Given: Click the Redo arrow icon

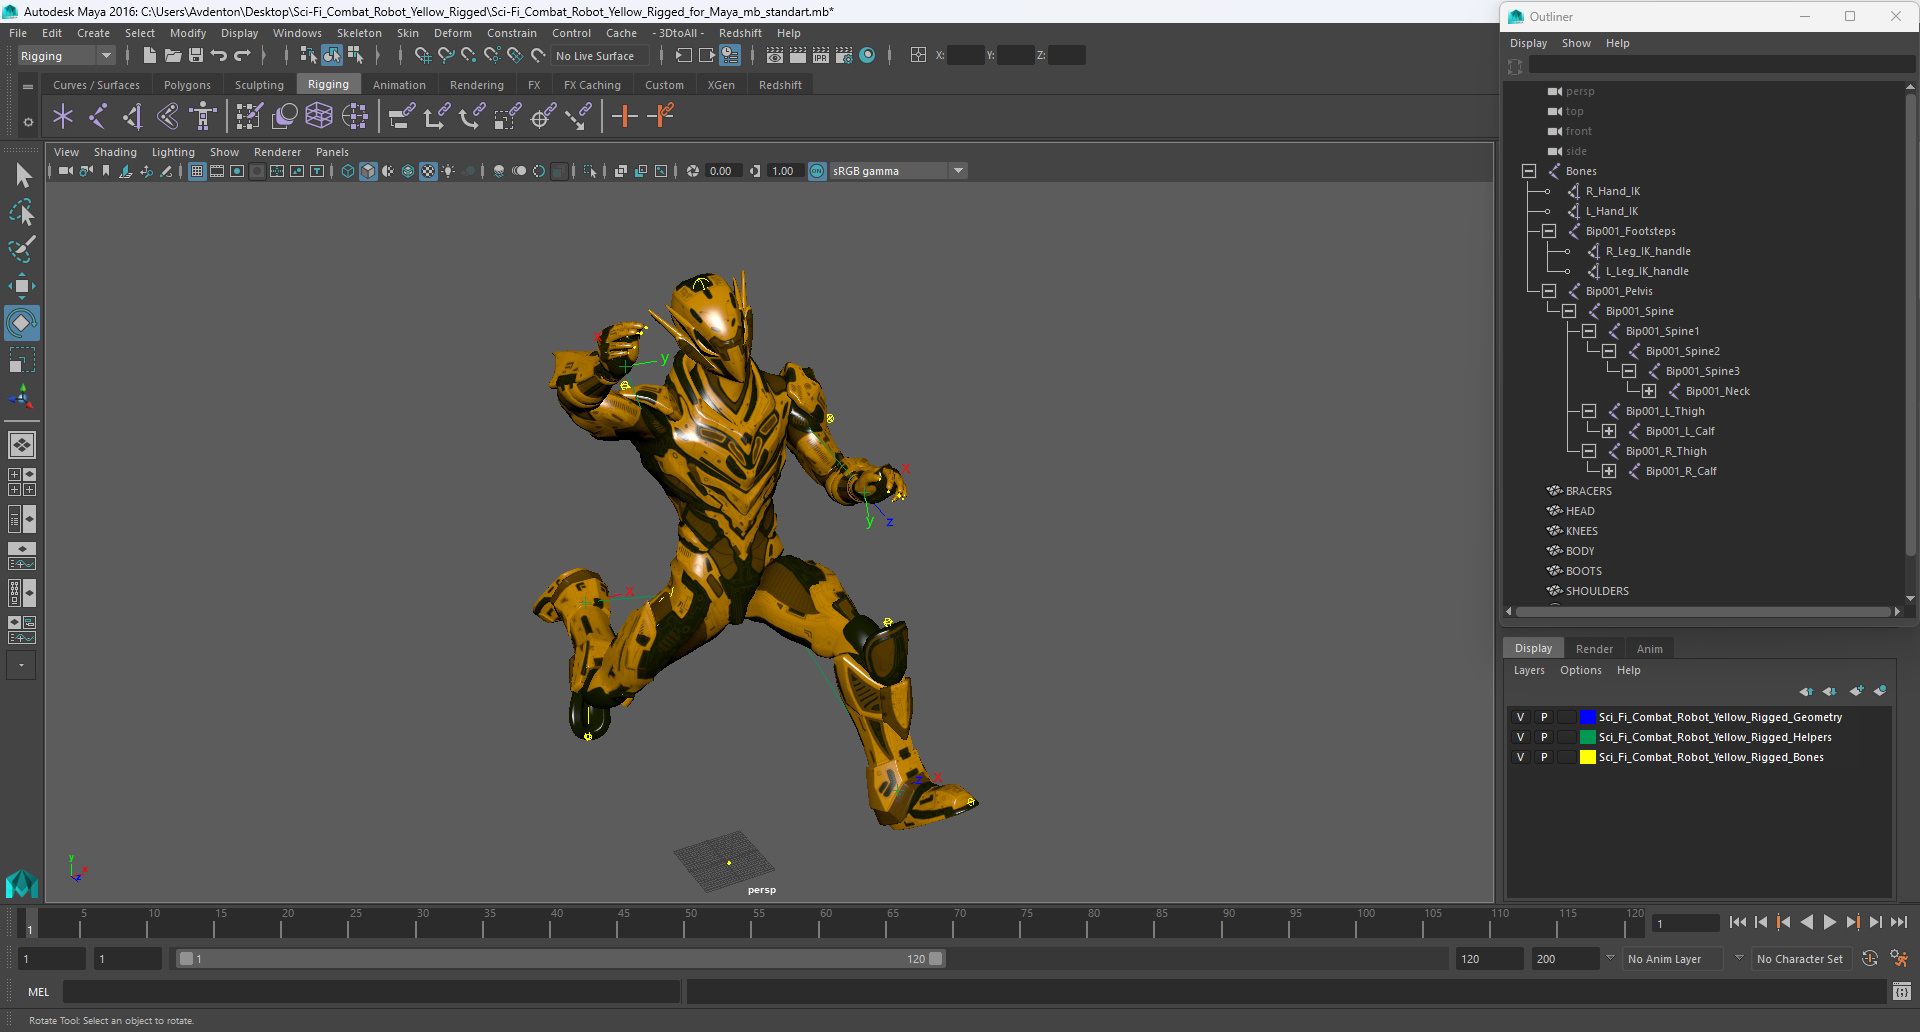Looking at the screenshot, I should tap(242, 56).
